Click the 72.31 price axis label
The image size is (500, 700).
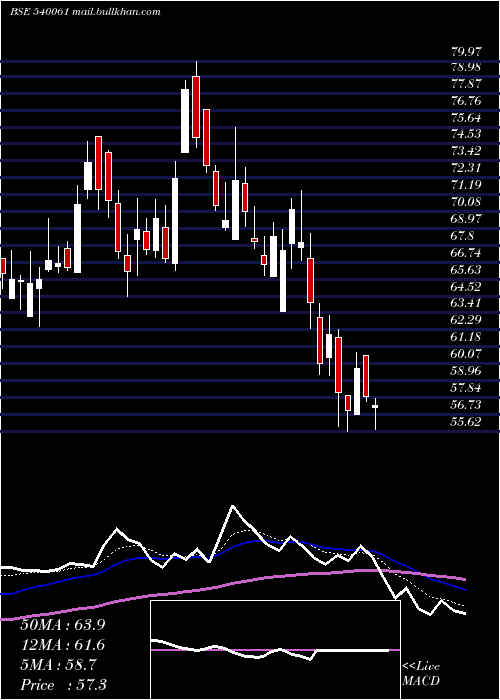tap(467, 168)
